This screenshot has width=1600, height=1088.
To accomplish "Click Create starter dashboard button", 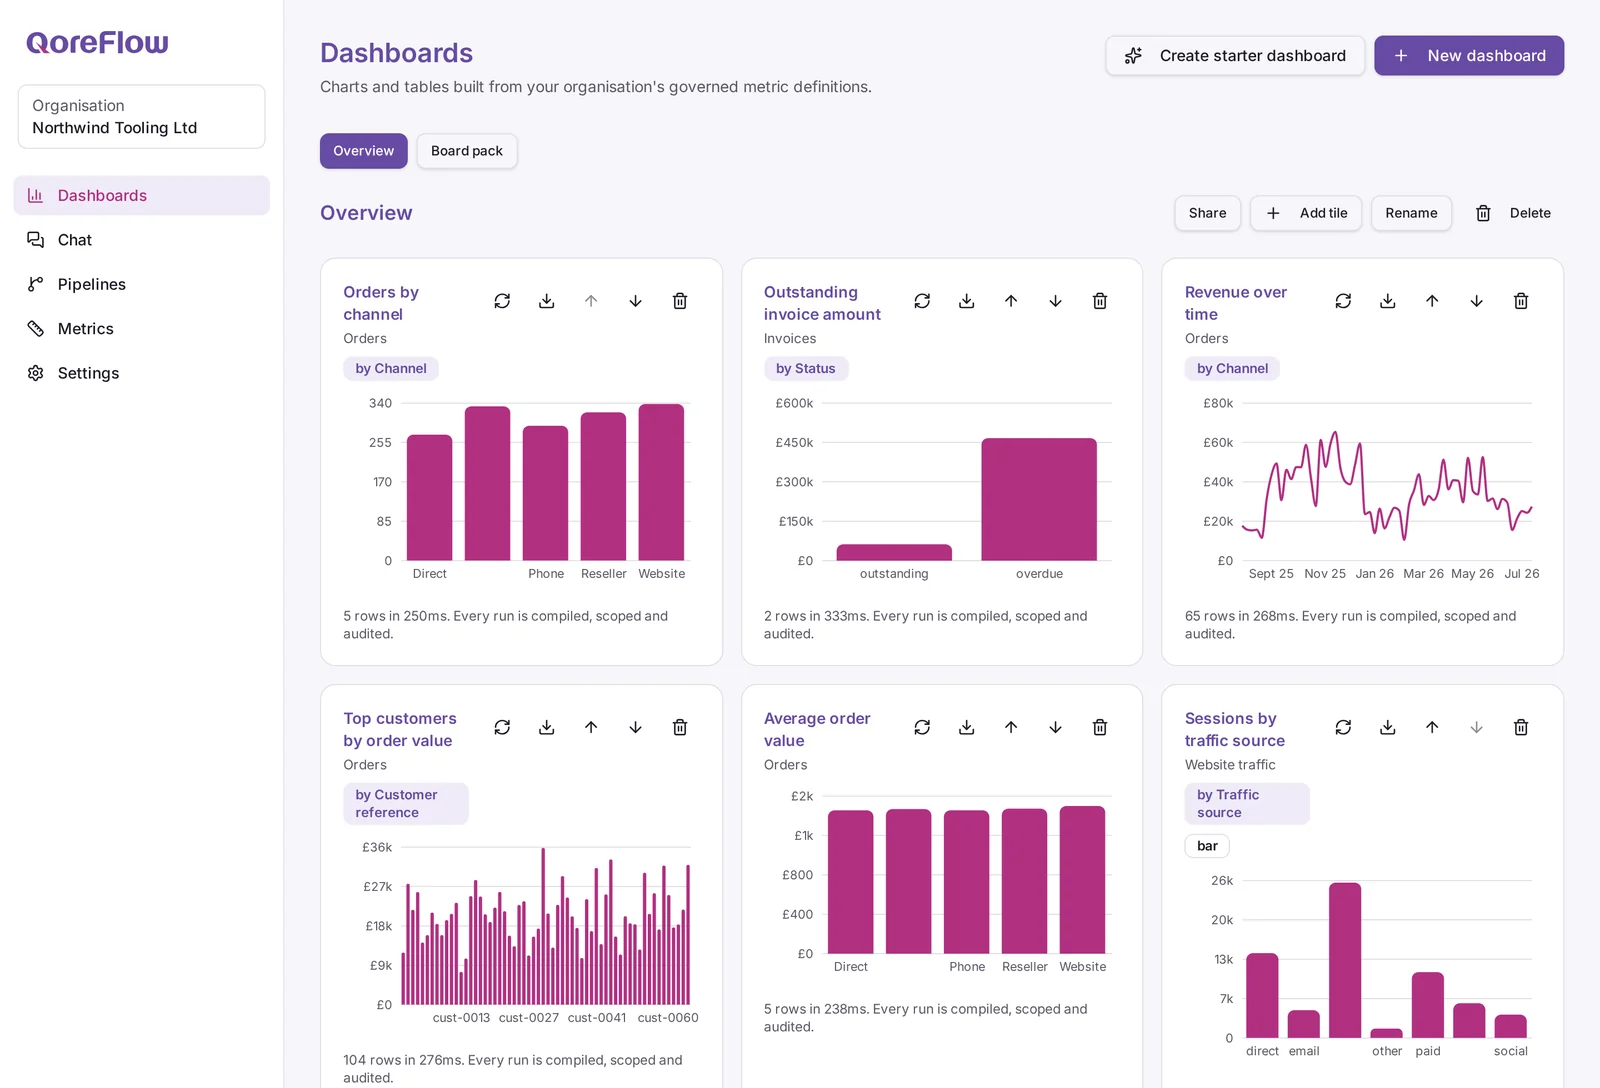I will [x=1235, y=56].
